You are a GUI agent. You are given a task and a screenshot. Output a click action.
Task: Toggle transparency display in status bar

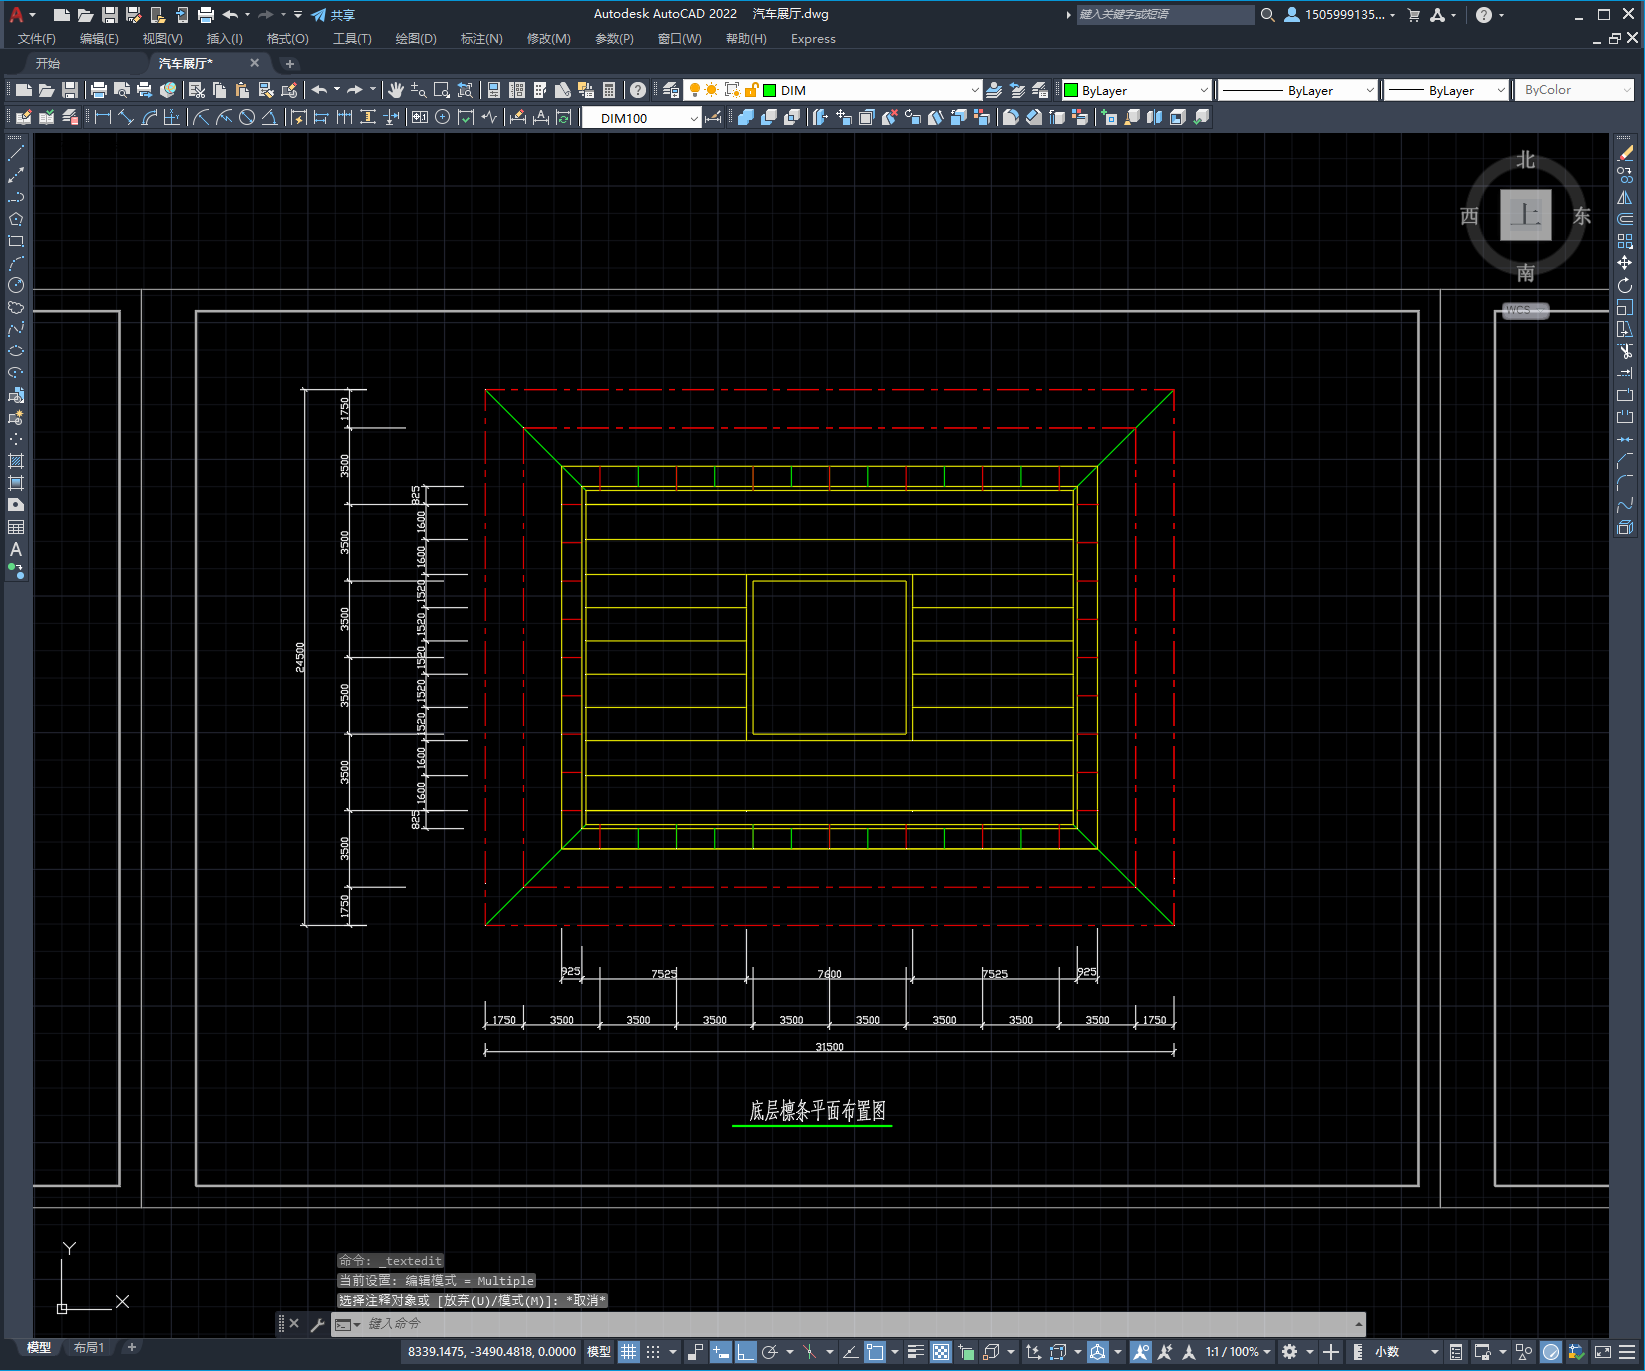(x=941, y=1352)
